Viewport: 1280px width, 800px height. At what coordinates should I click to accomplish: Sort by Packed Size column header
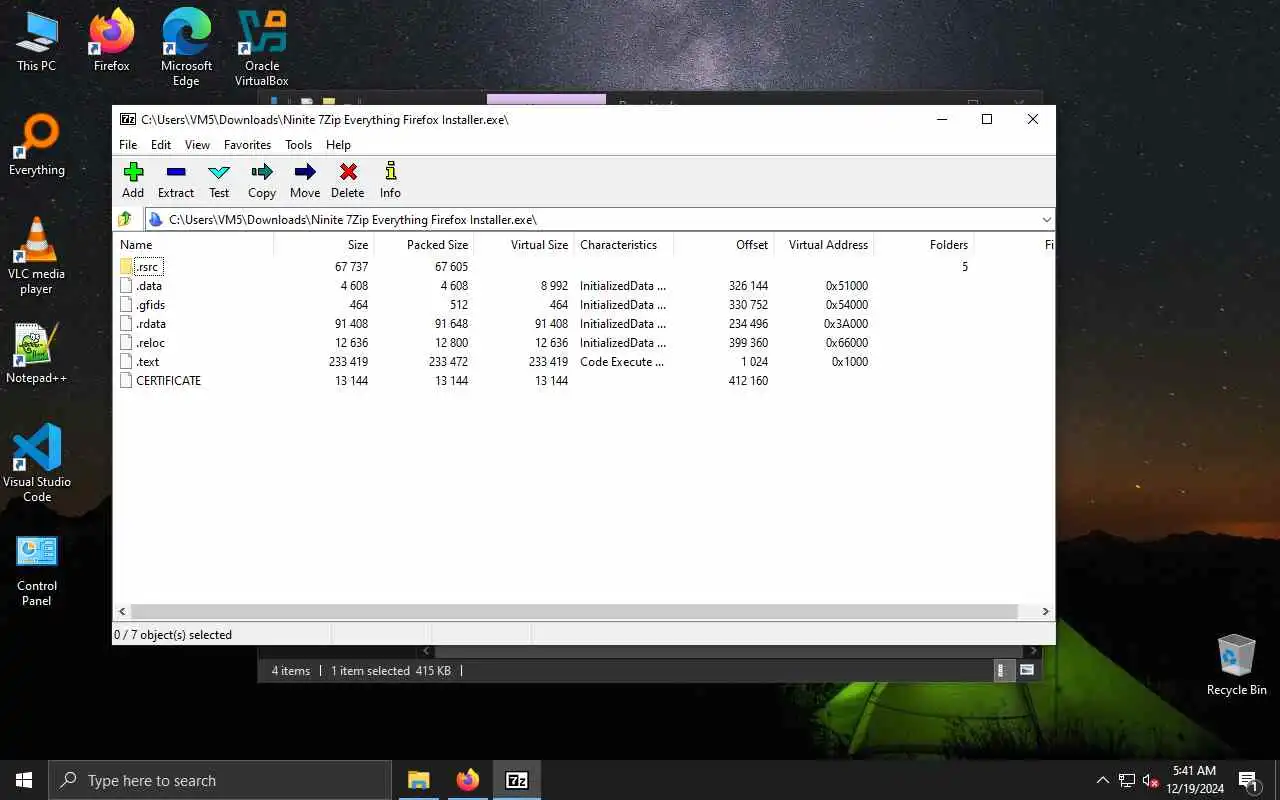tap(423, 244)
